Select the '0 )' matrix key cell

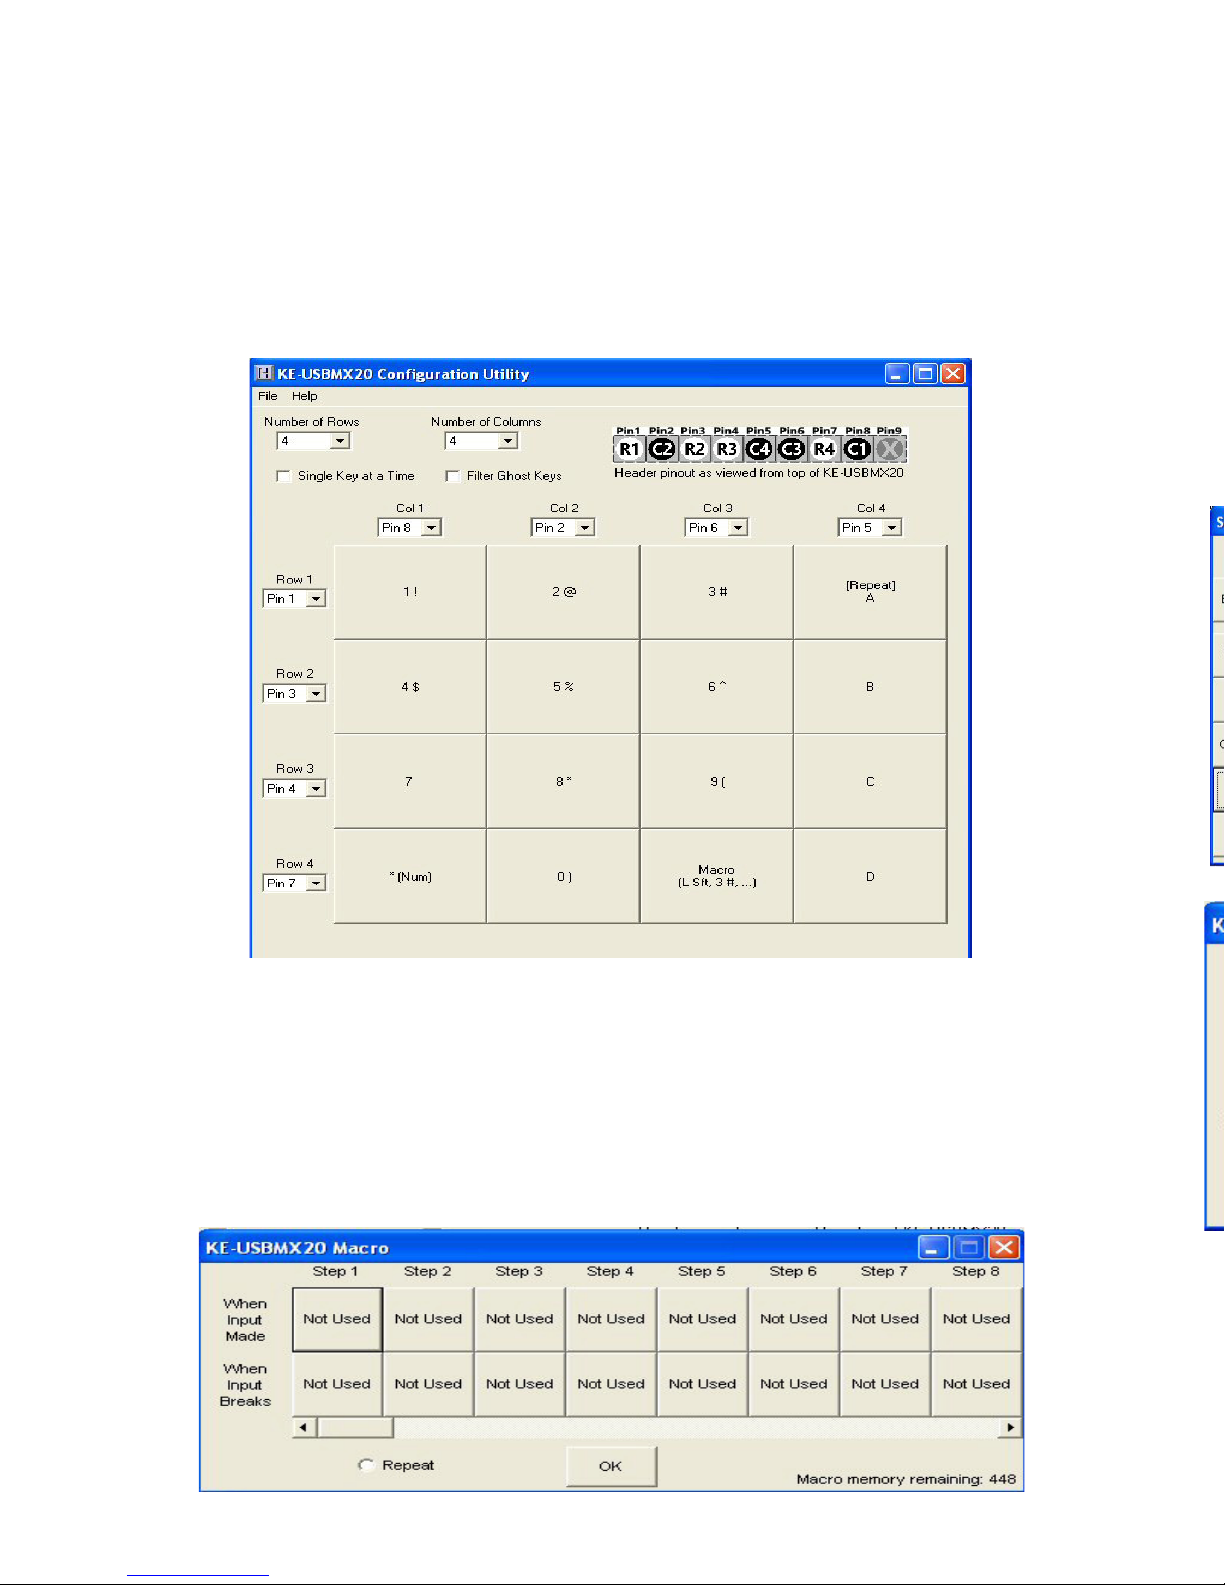tap(563, 876)
